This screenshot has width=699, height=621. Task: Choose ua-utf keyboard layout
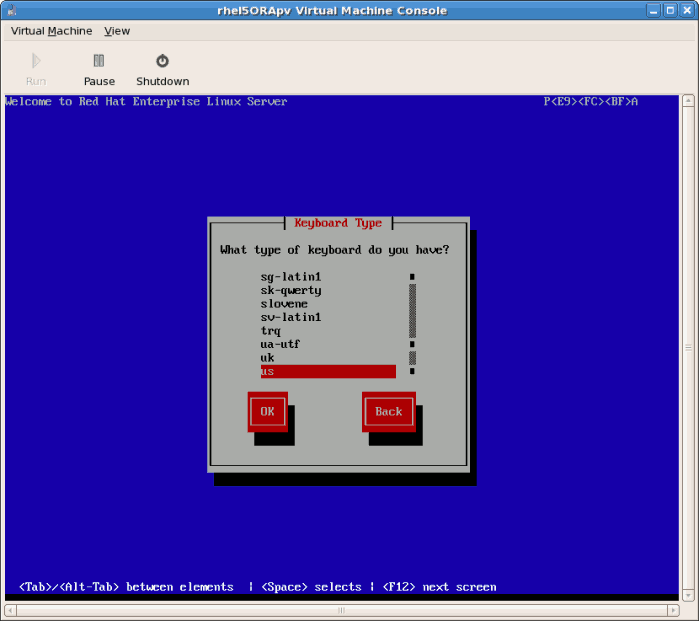coord(280,344)
